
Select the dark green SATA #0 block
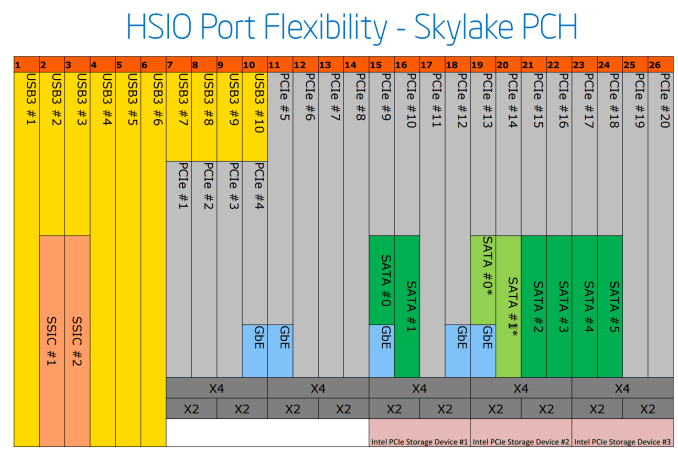tap(382, 280)
